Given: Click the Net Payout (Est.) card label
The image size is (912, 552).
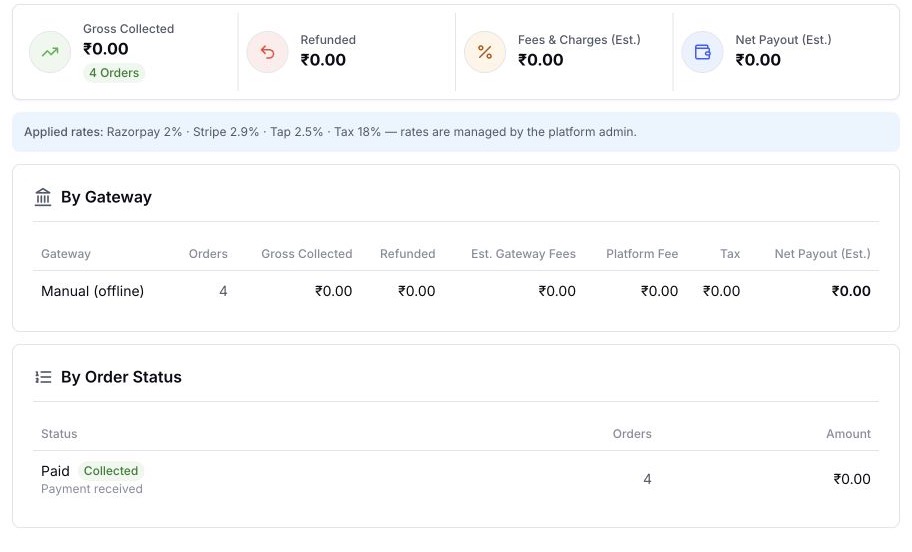Looking at the screenshot, I should [x=783, y=40].
